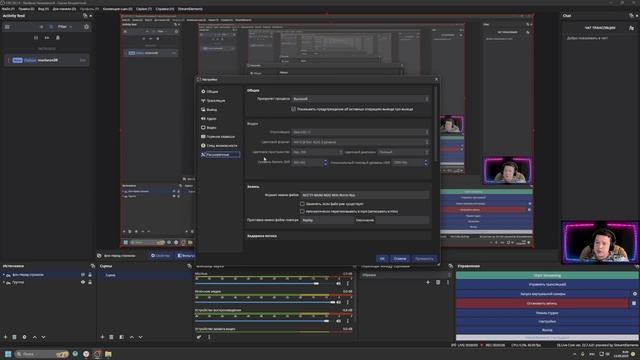The image size is (640, 360).
Task: Open Filter dropdown in Activity feed
Action: pyautogui.click(x=64, y=27)
